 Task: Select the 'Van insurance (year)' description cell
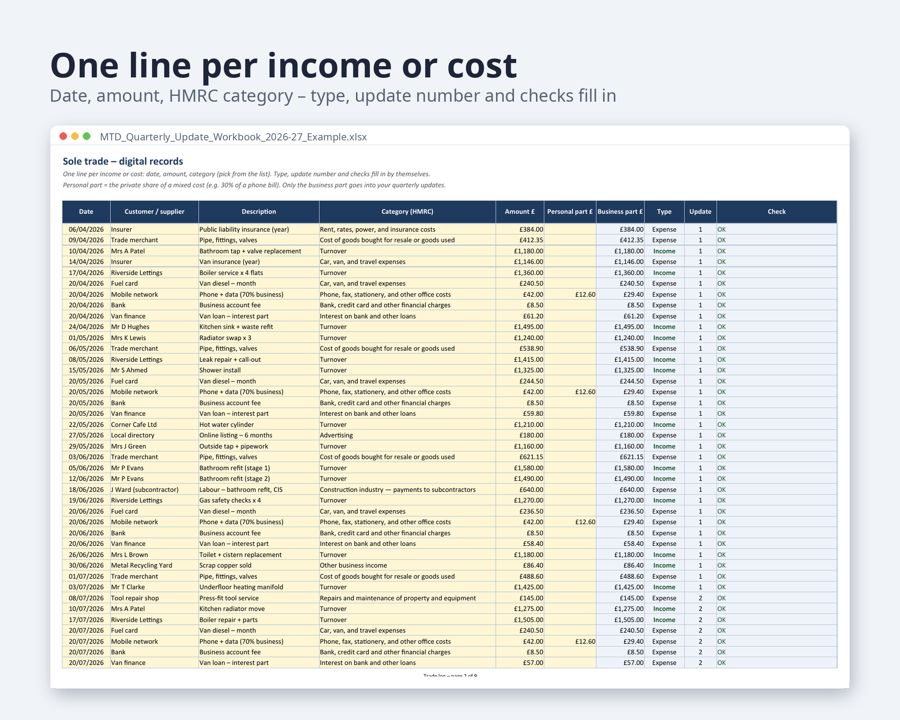[x=259, y=262]
